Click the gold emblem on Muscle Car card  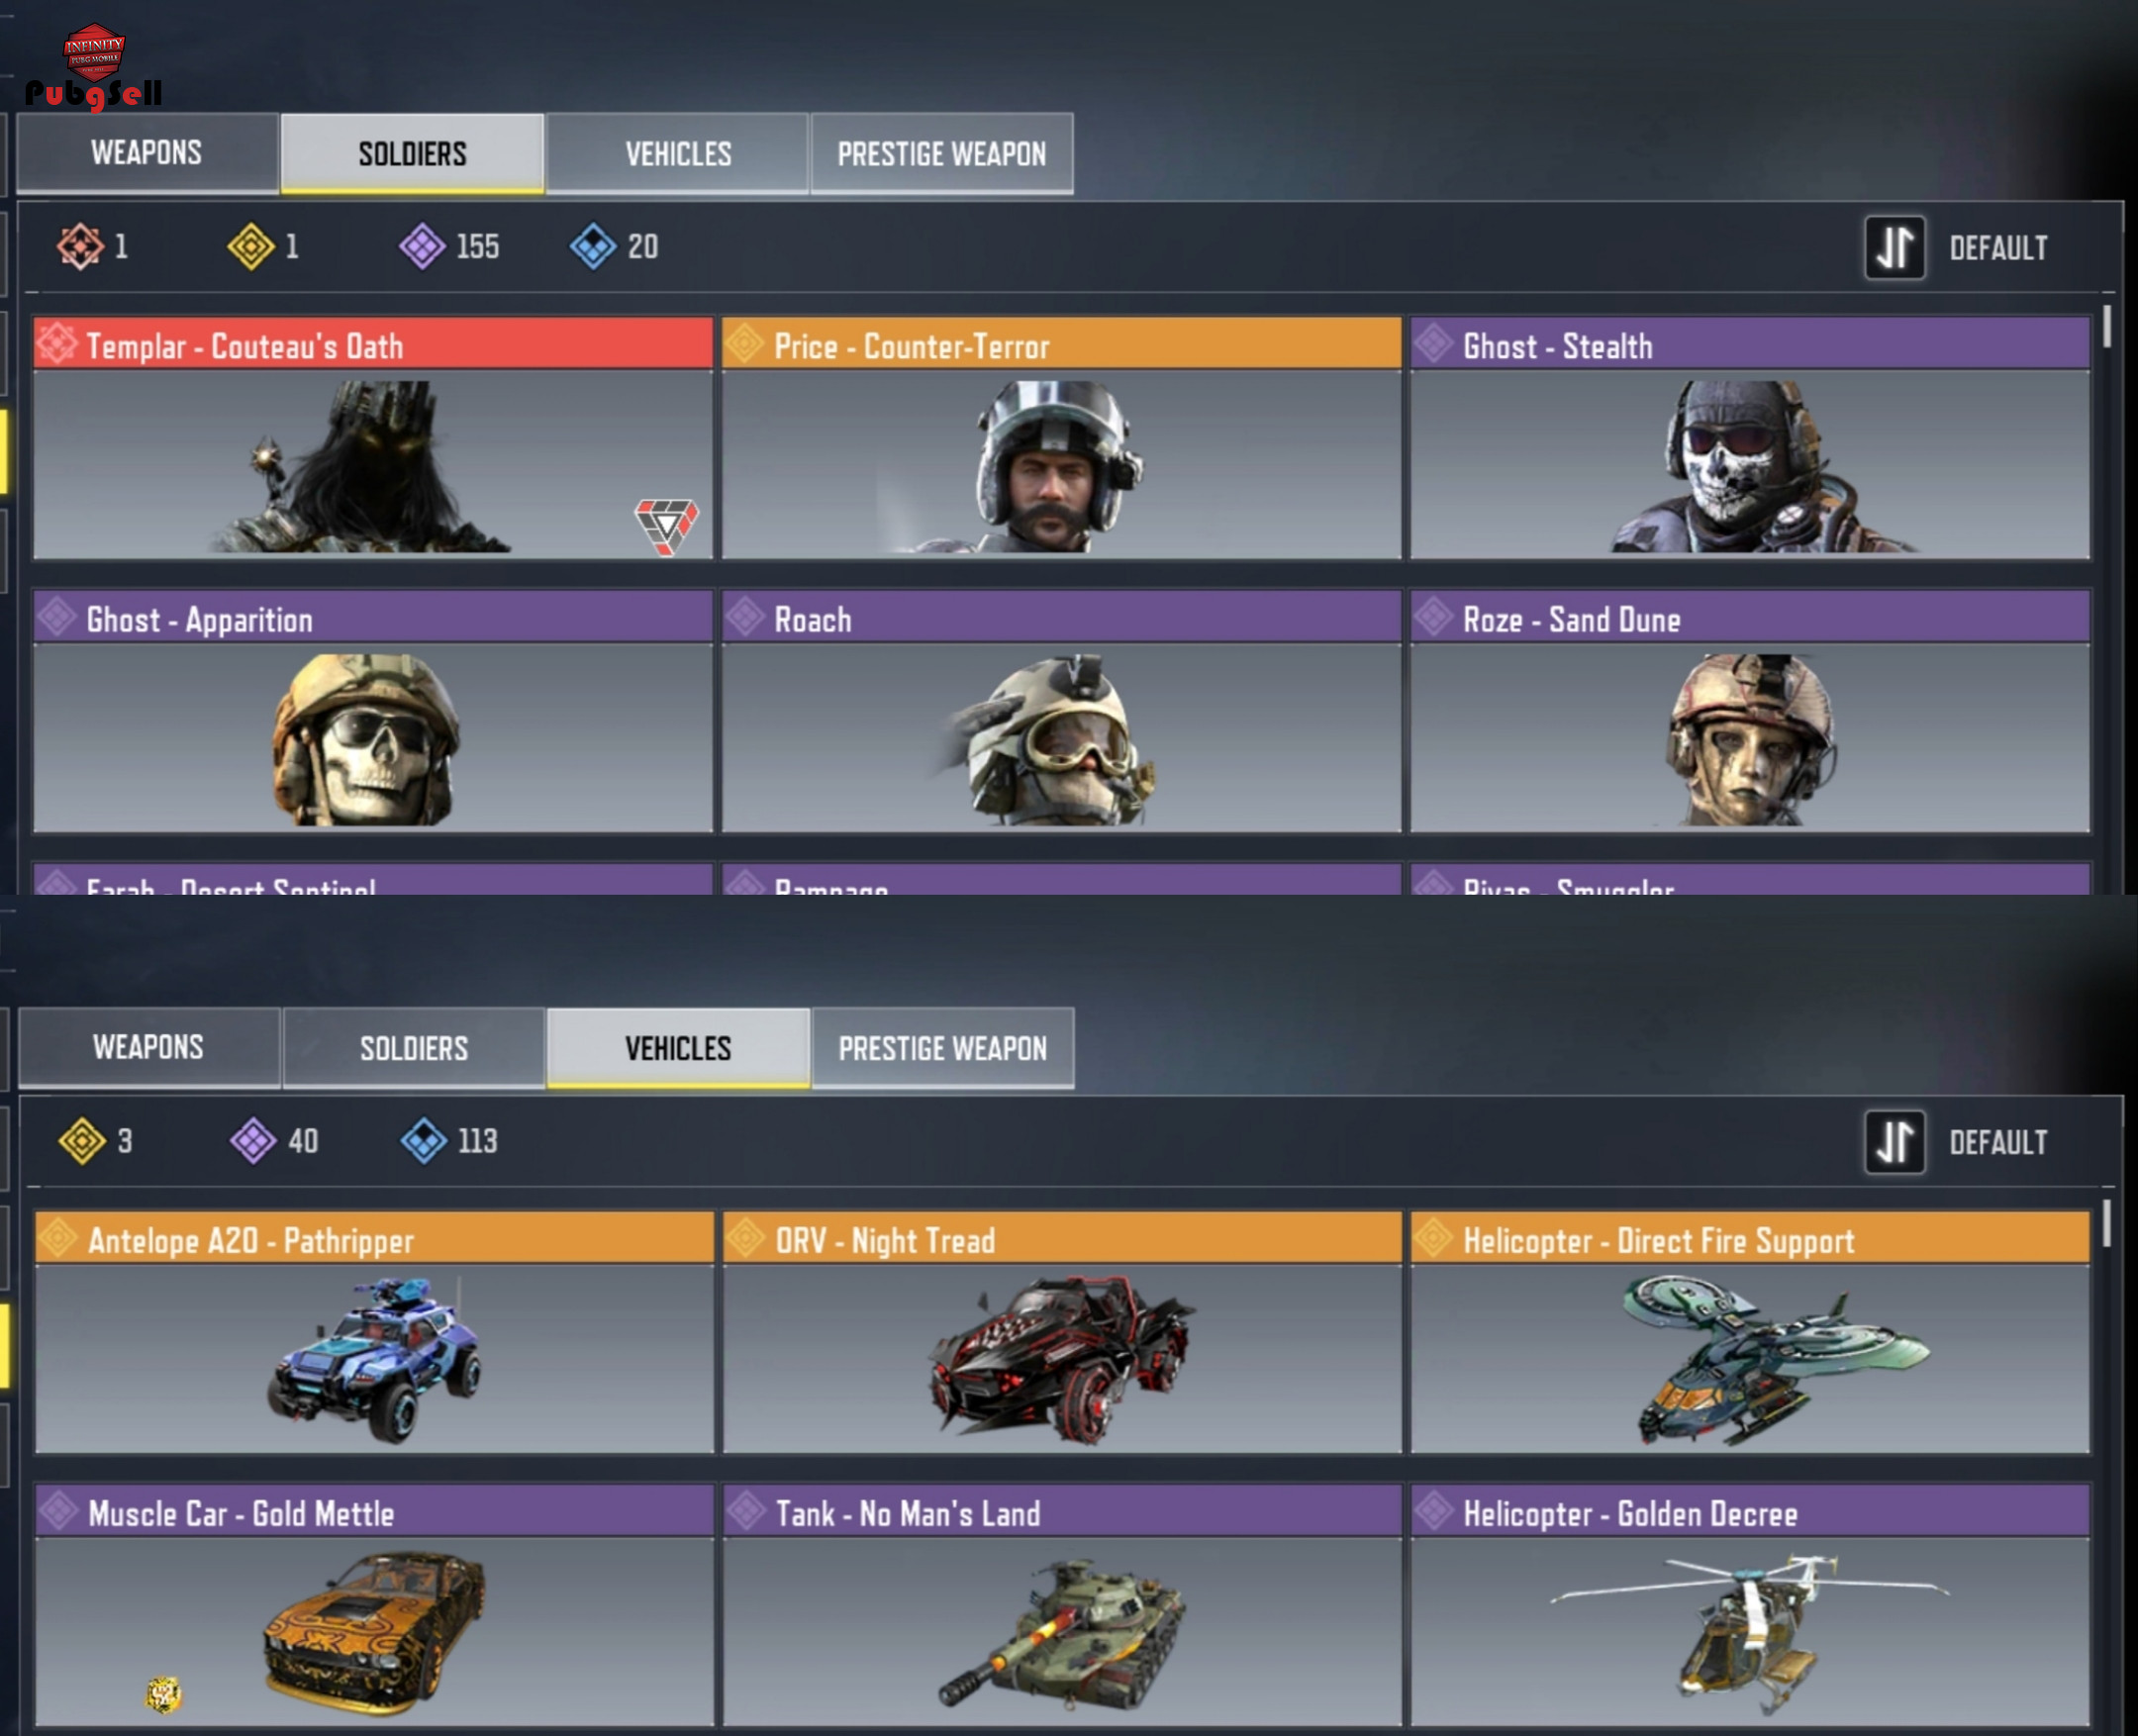[164, 1694]
